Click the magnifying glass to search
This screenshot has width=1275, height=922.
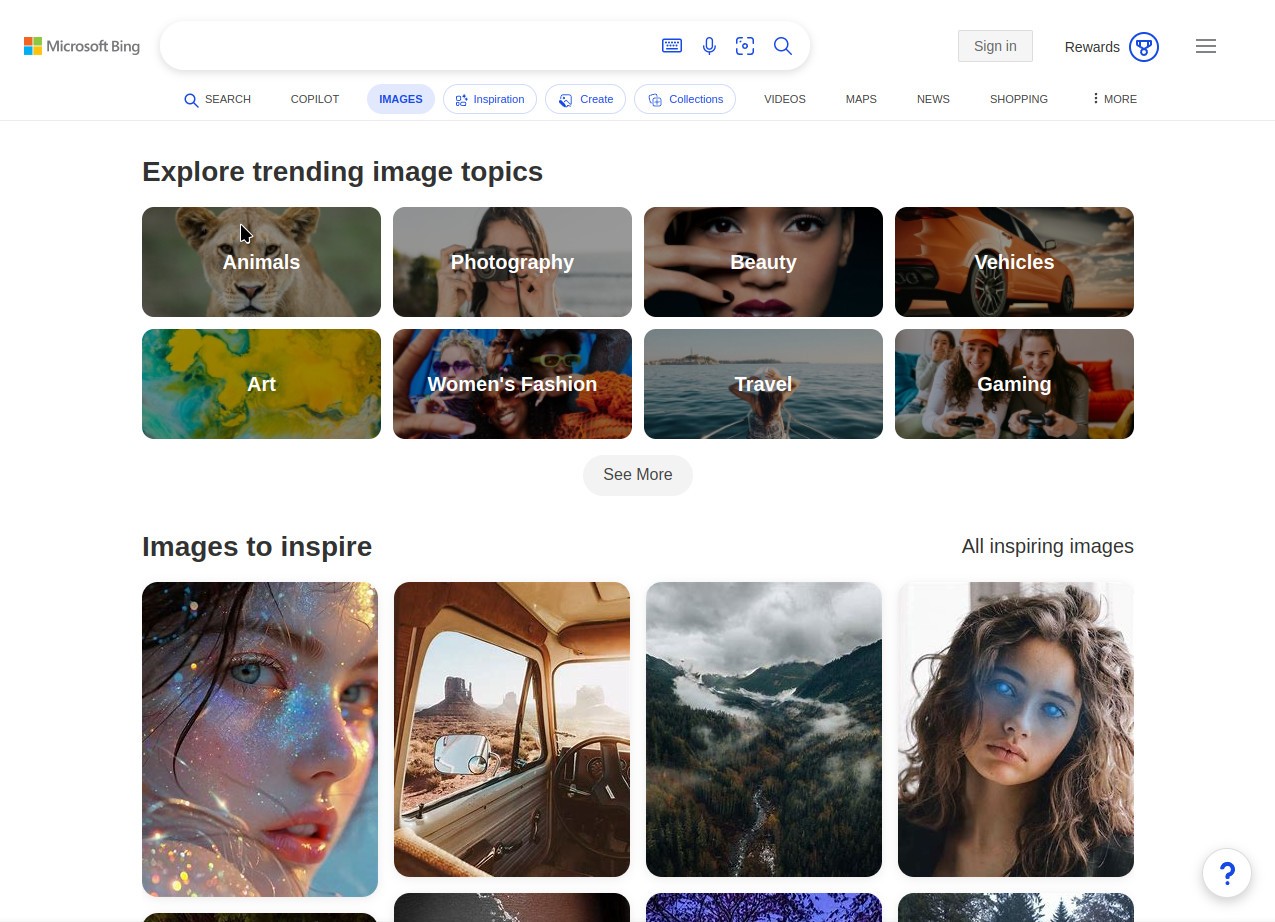coord(783,45)
